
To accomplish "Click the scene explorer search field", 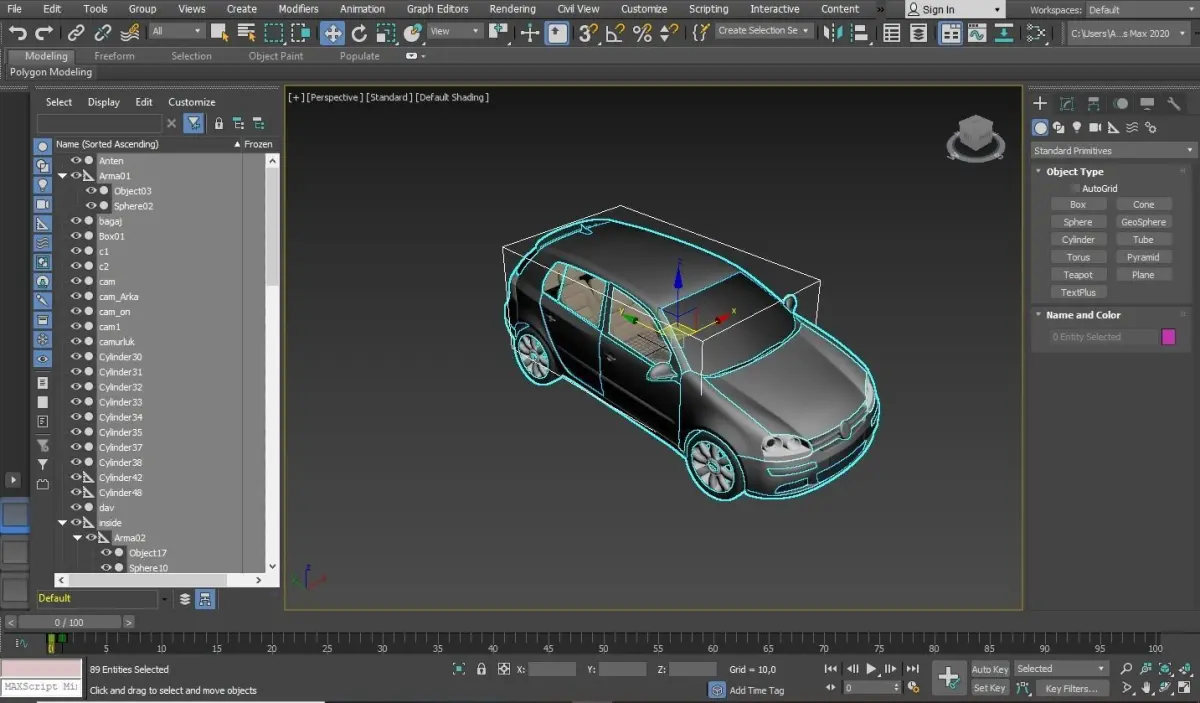I will tap(98, 123).
